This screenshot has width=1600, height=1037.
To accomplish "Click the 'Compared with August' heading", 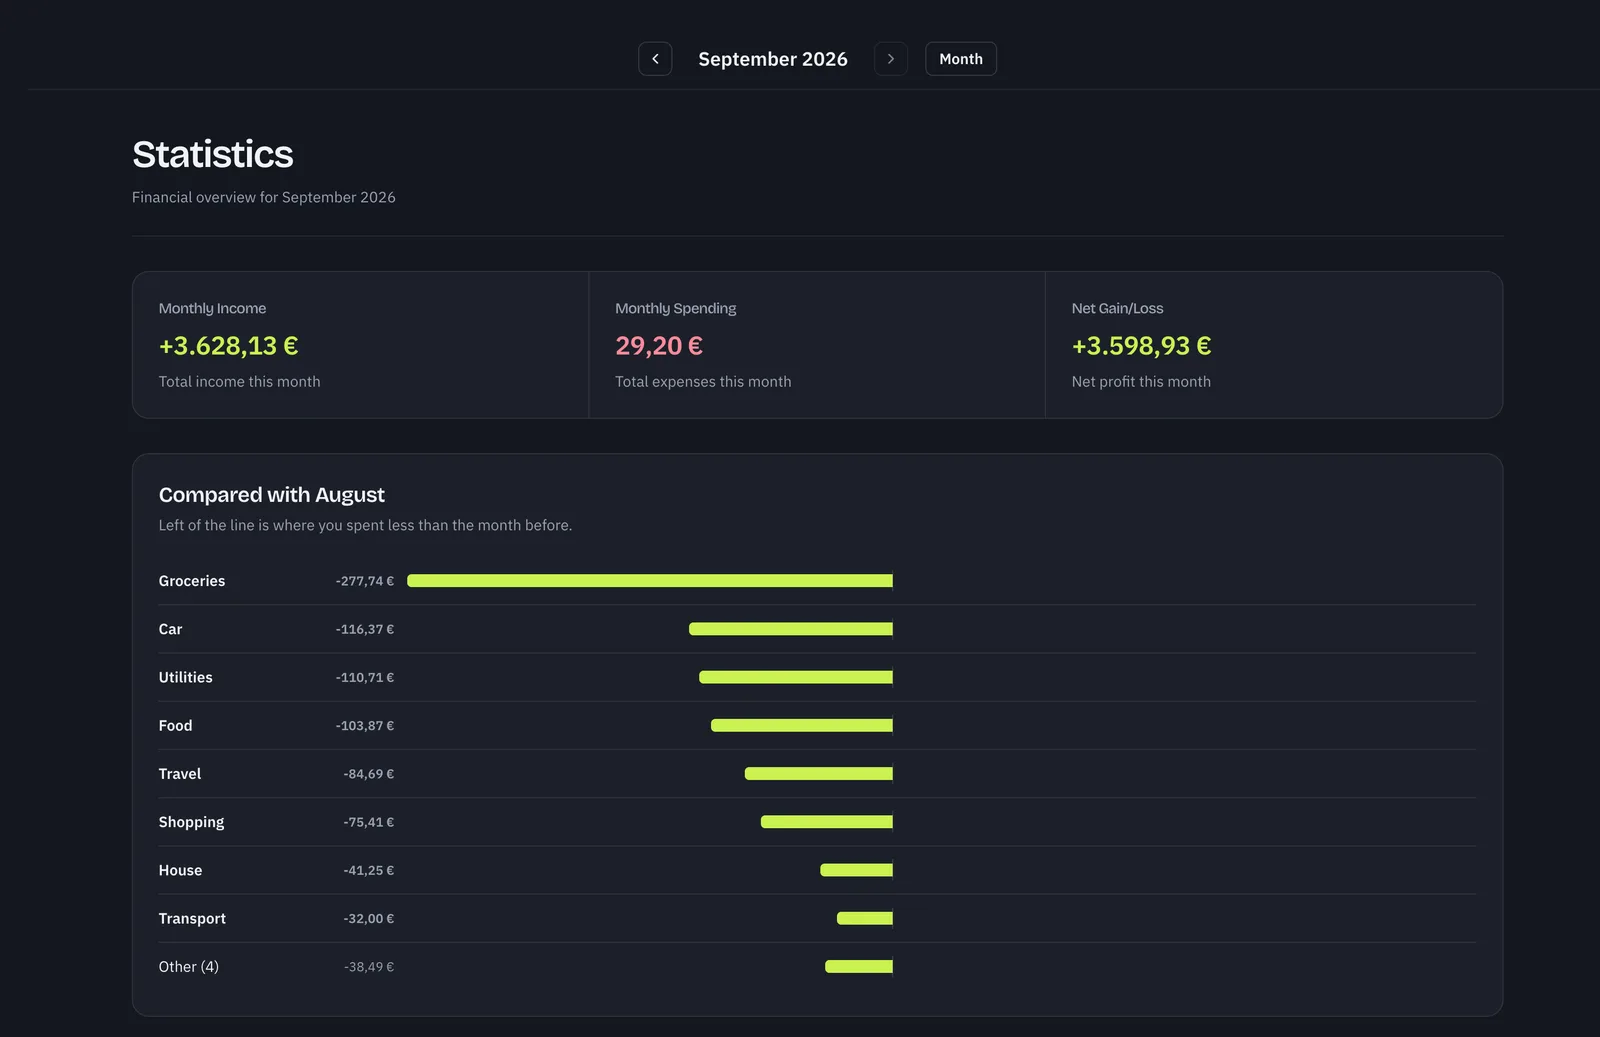I will pyautogui.click(x=271, y=495).
